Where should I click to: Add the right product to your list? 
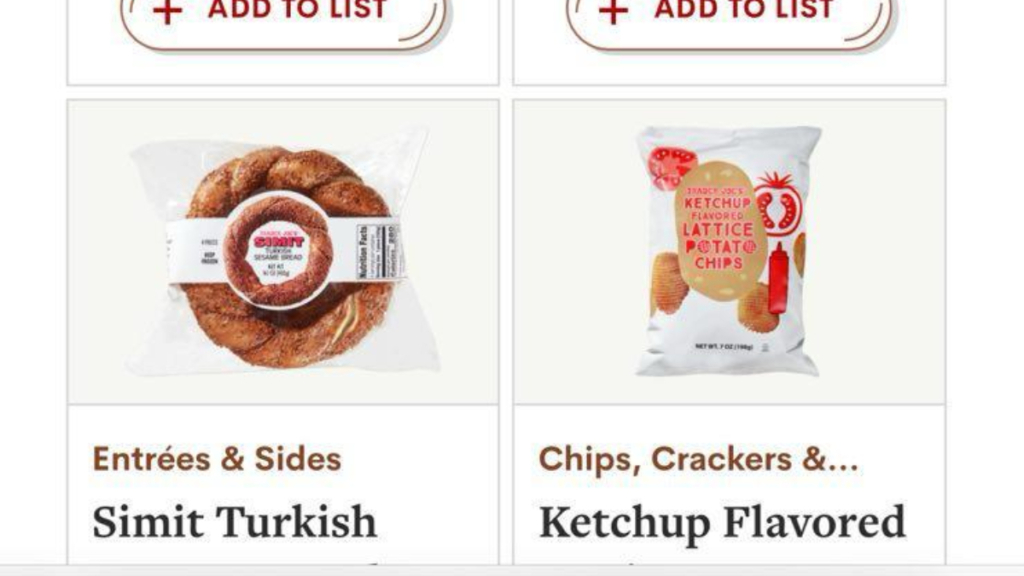pyautogui.click(x=728, y=16)
